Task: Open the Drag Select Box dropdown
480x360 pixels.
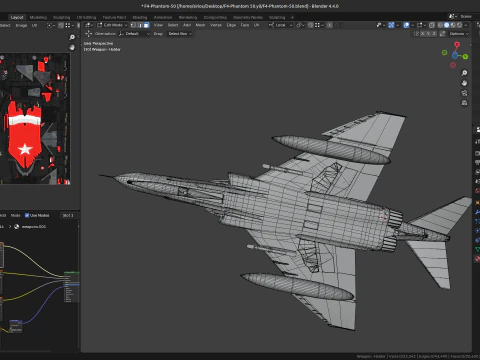Action: click(180, 34)
